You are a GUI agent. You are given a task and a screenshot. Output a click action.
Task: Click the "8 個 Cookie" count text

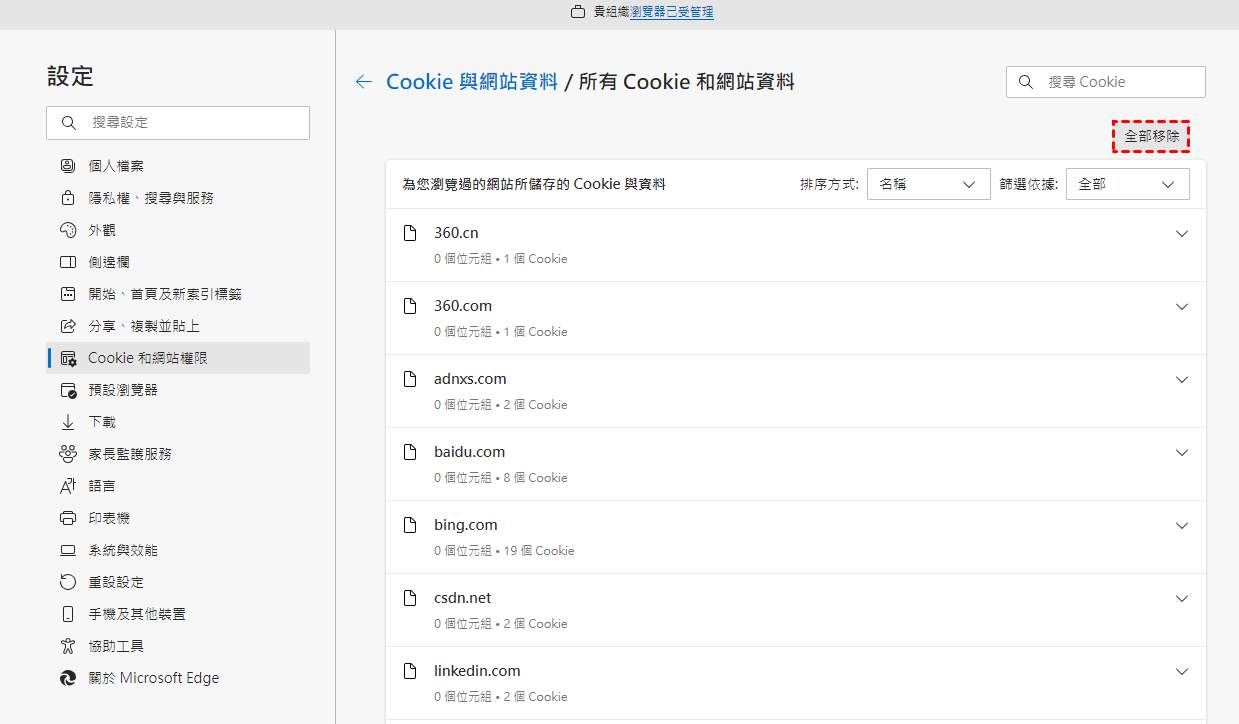point(535,478)
